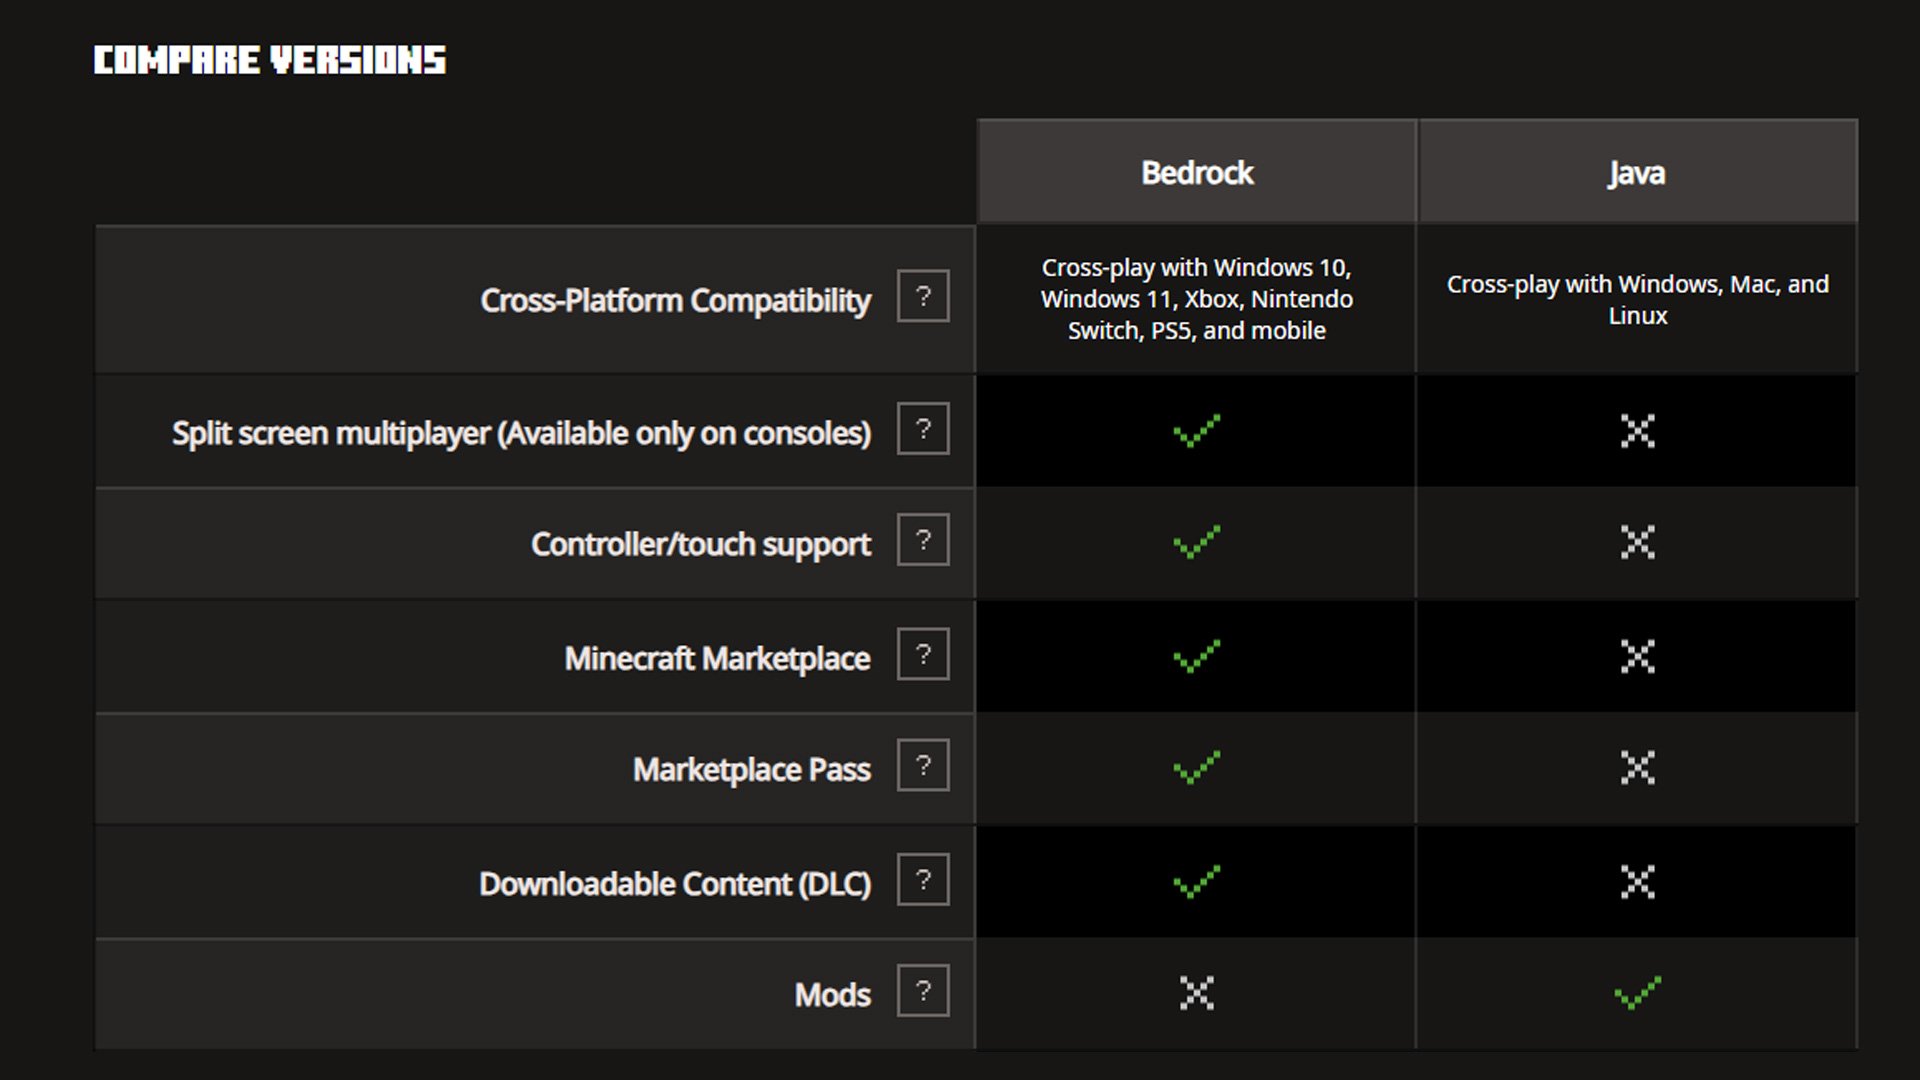Open help for Cross-Platform Compatibility
The image size is (1920, 1080).
923,296
